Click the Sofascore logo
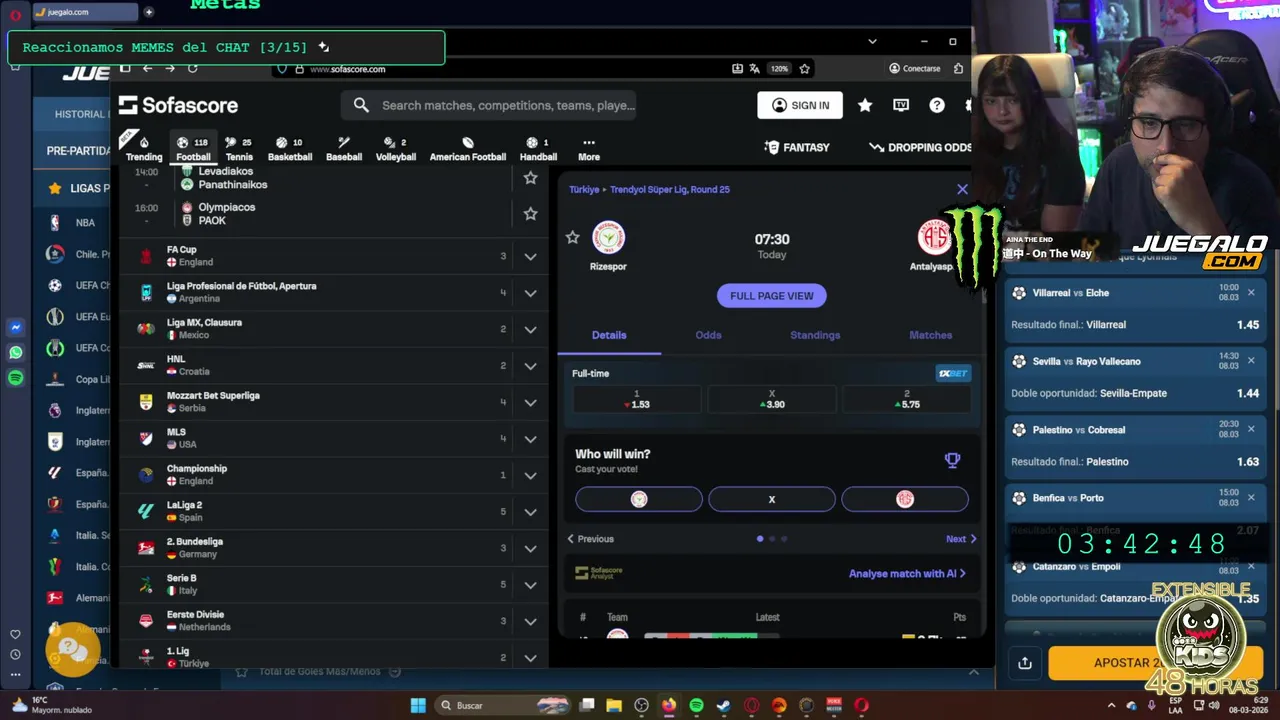This screenshot has height=720, width=1280. click(178, 105)
